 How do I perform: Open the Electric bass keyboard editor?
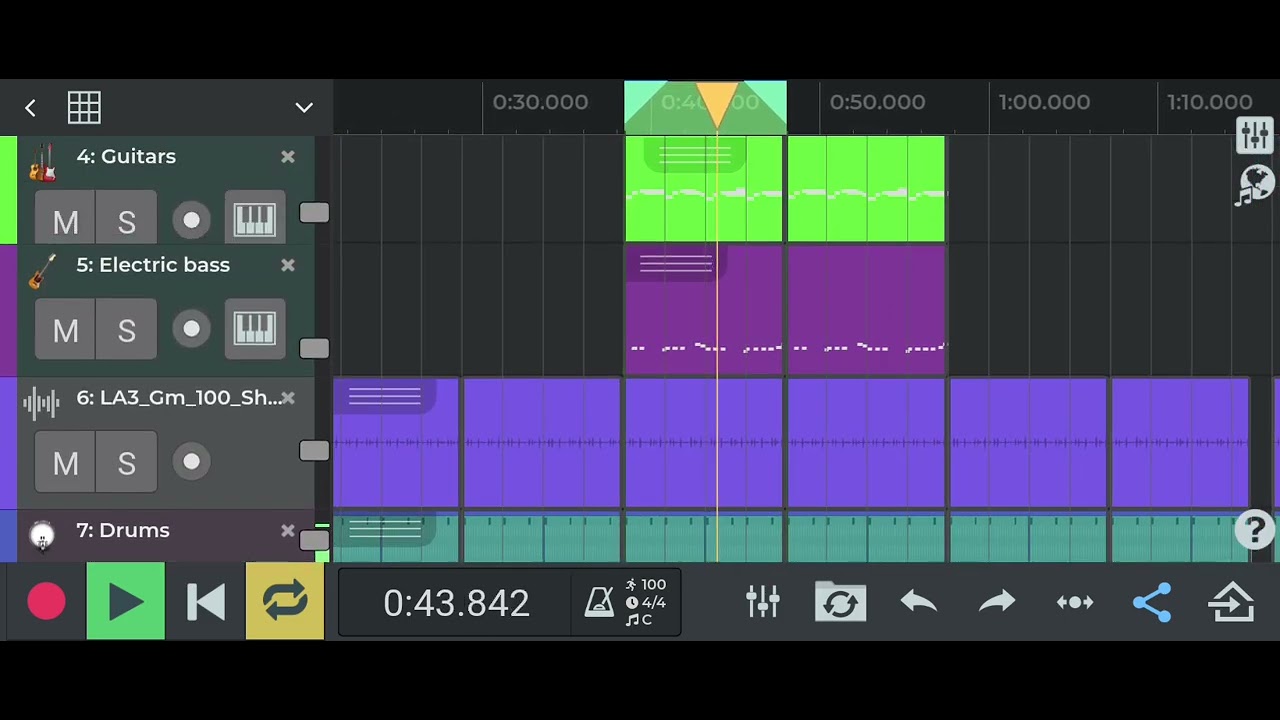(x=254, y=329)
